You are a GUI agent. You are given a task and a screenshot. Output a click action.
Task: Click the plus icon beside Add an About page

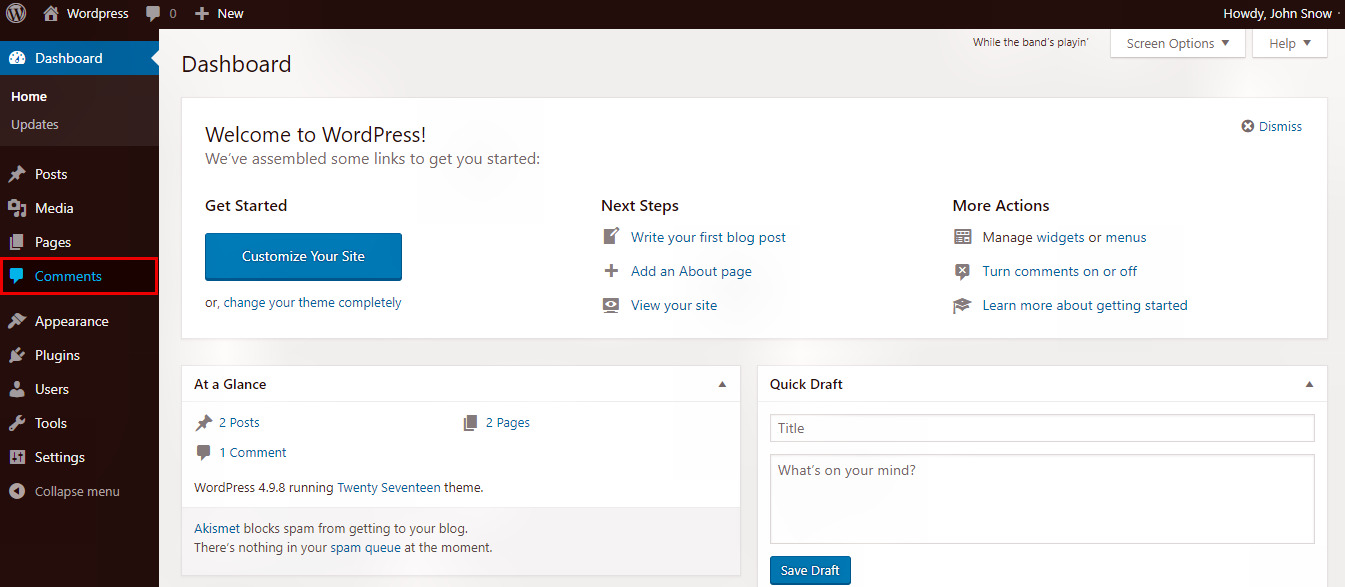(611, 271)
